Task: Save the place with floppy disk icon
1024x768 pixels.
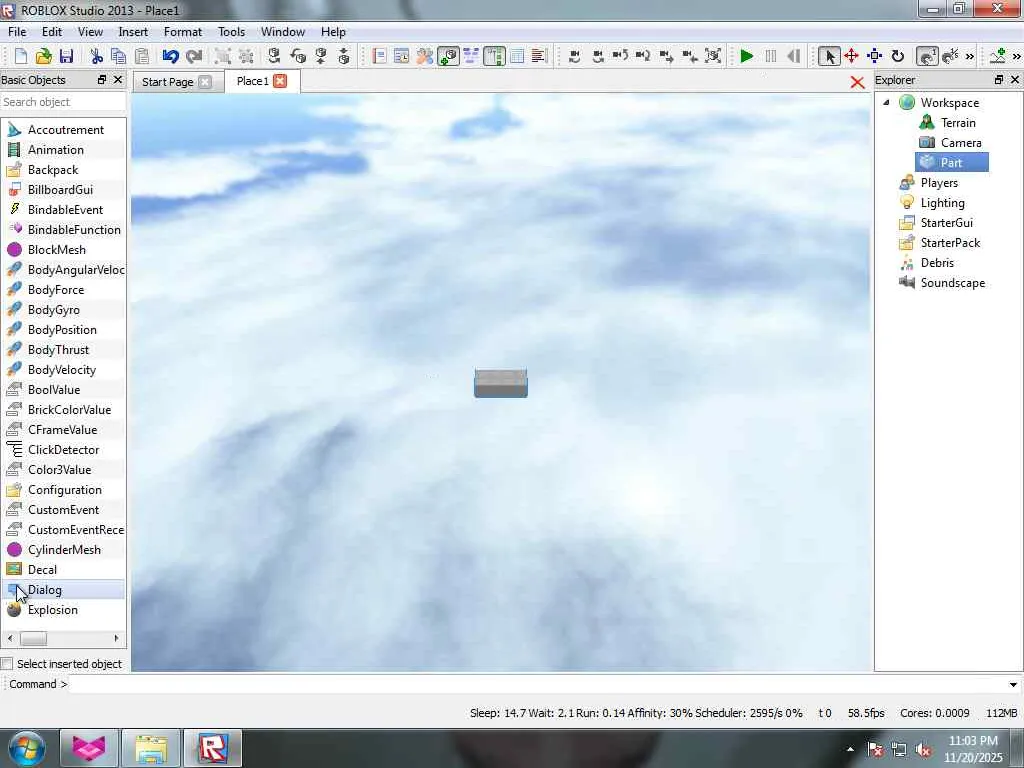Action: [66, 56]
